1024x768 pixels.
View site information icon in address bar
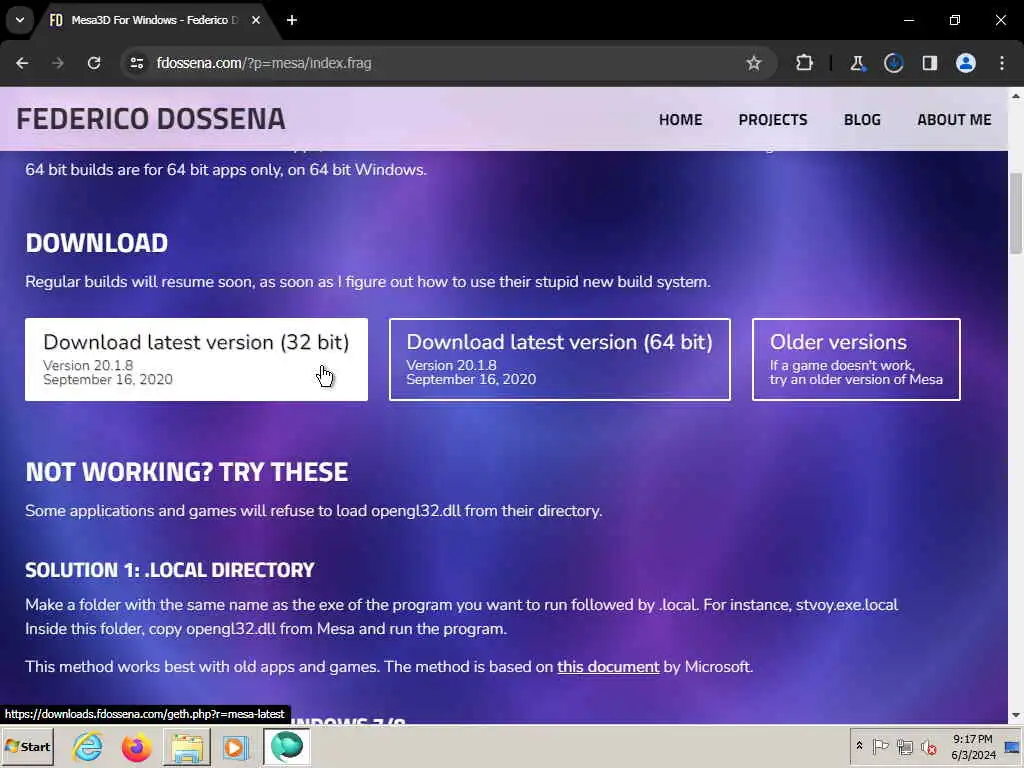(136, 63)
